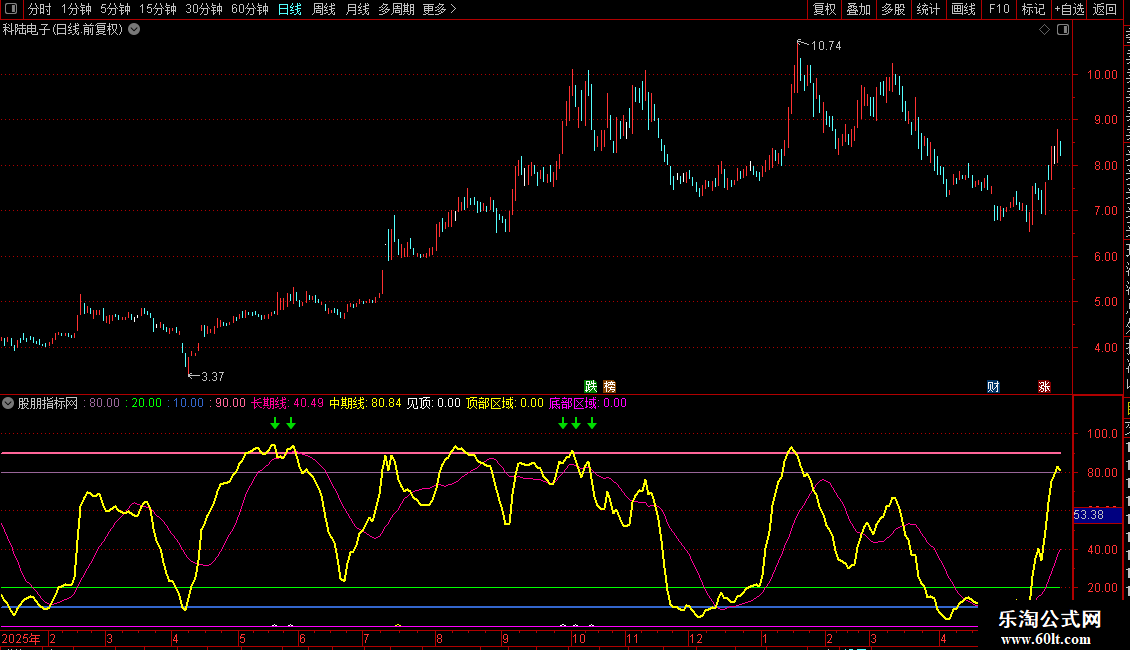Viewport: 1130px width, 650px height.
Task: Click the 中期线: 80.84 indicator value
Action: 365,403
